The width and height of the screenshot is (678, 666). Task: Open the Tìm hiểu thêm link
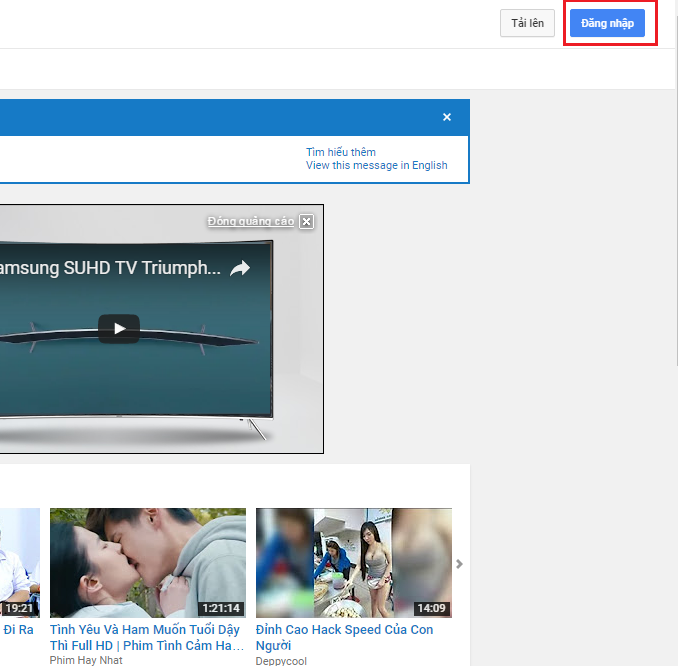pos(340,152)
